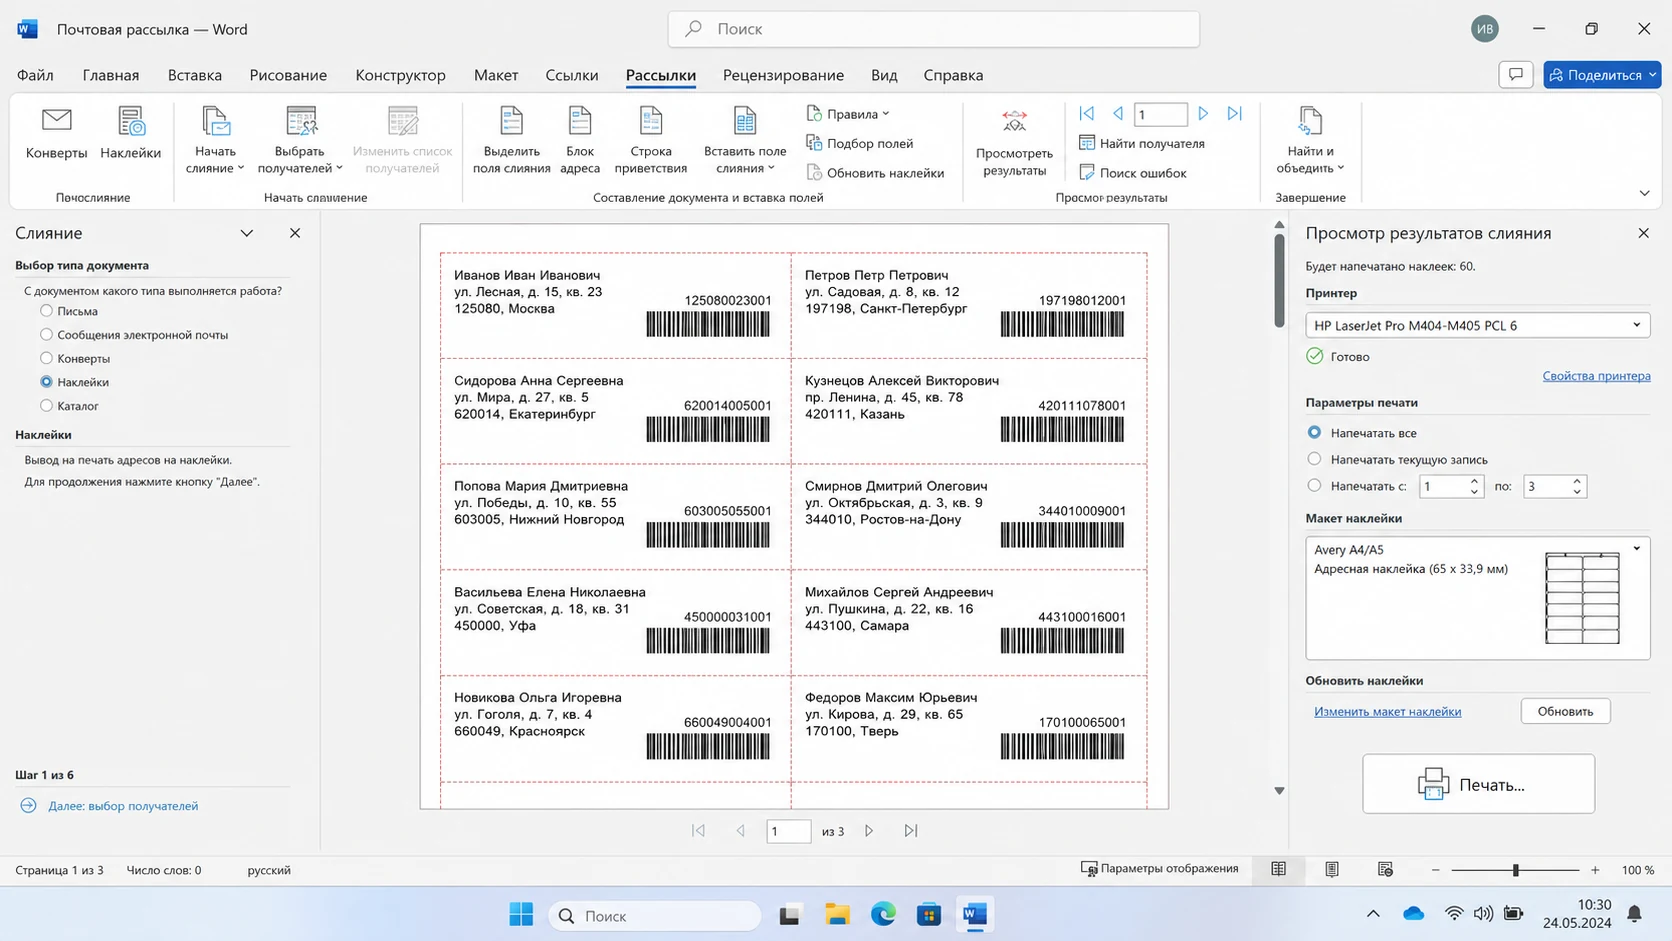The height and width of the screenshot is (941, 1672).
Task: Jump to first preview page below document
Action: point(698,831)
